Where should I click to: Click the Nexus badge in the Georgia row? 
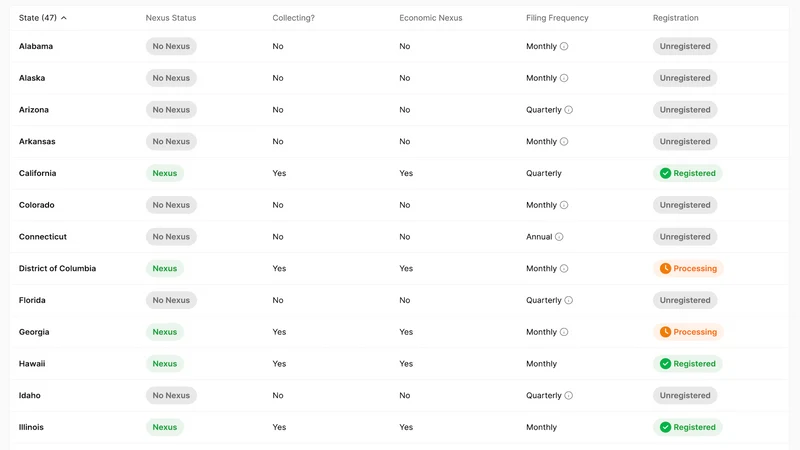click(164, 332)
